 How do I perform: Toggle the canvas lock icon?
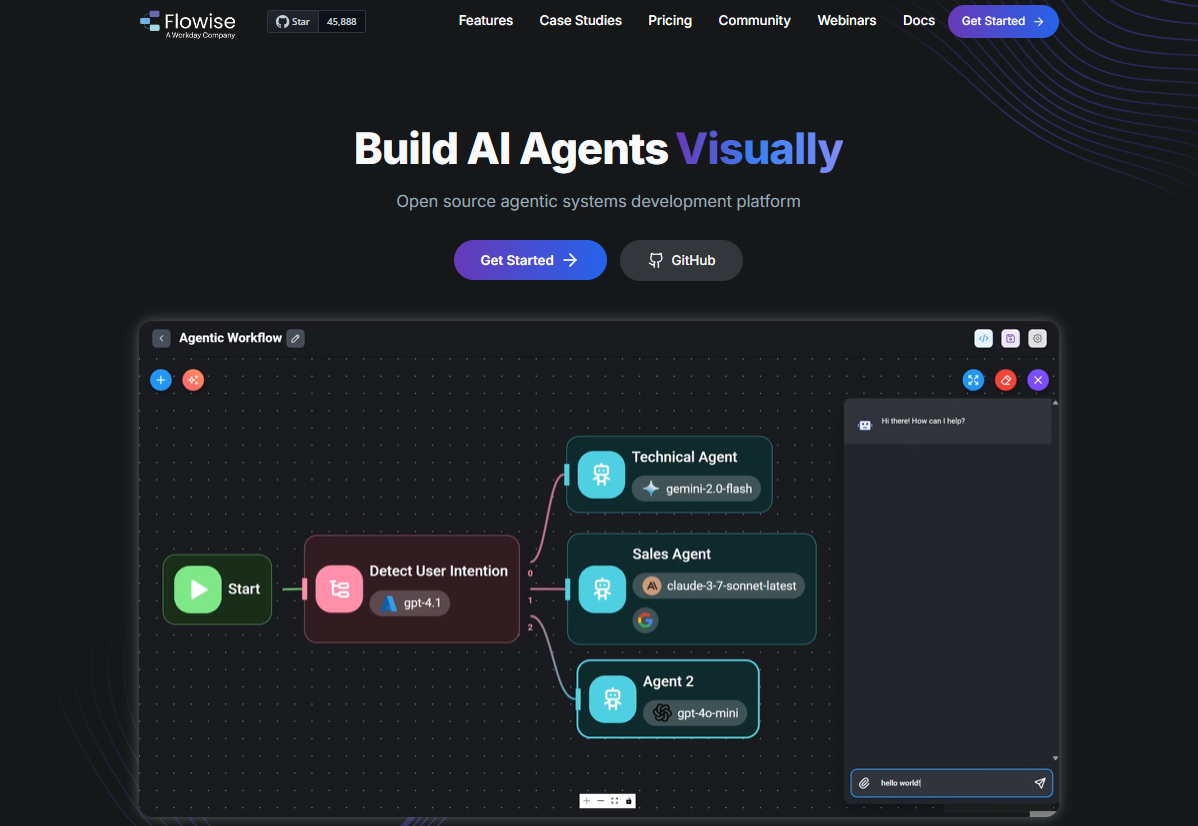(x=629, y=801)
